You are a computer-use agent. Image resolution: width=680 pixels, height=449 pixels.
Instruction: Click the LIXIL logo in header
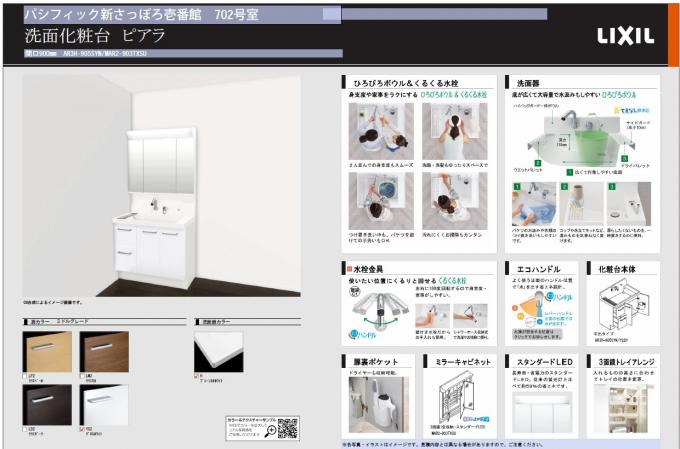click(x=625, y=36)
